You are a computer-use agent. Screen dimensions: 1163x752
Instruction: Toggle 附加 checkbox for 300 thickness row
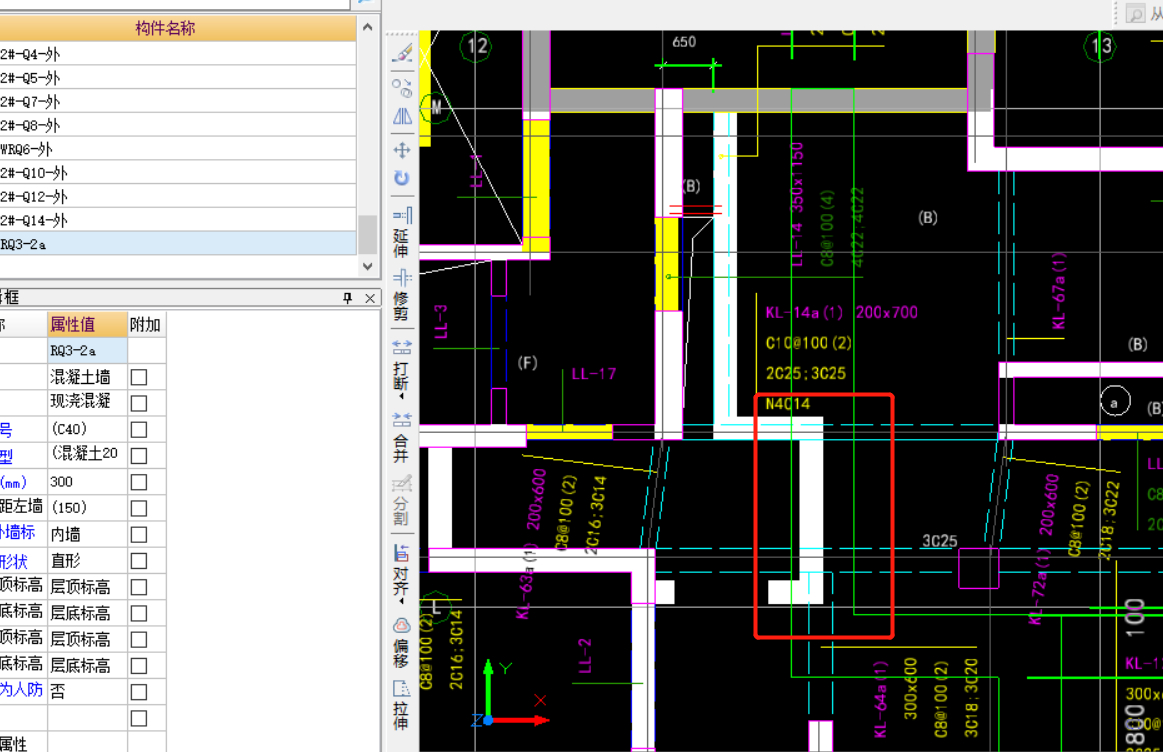[139, 482]
